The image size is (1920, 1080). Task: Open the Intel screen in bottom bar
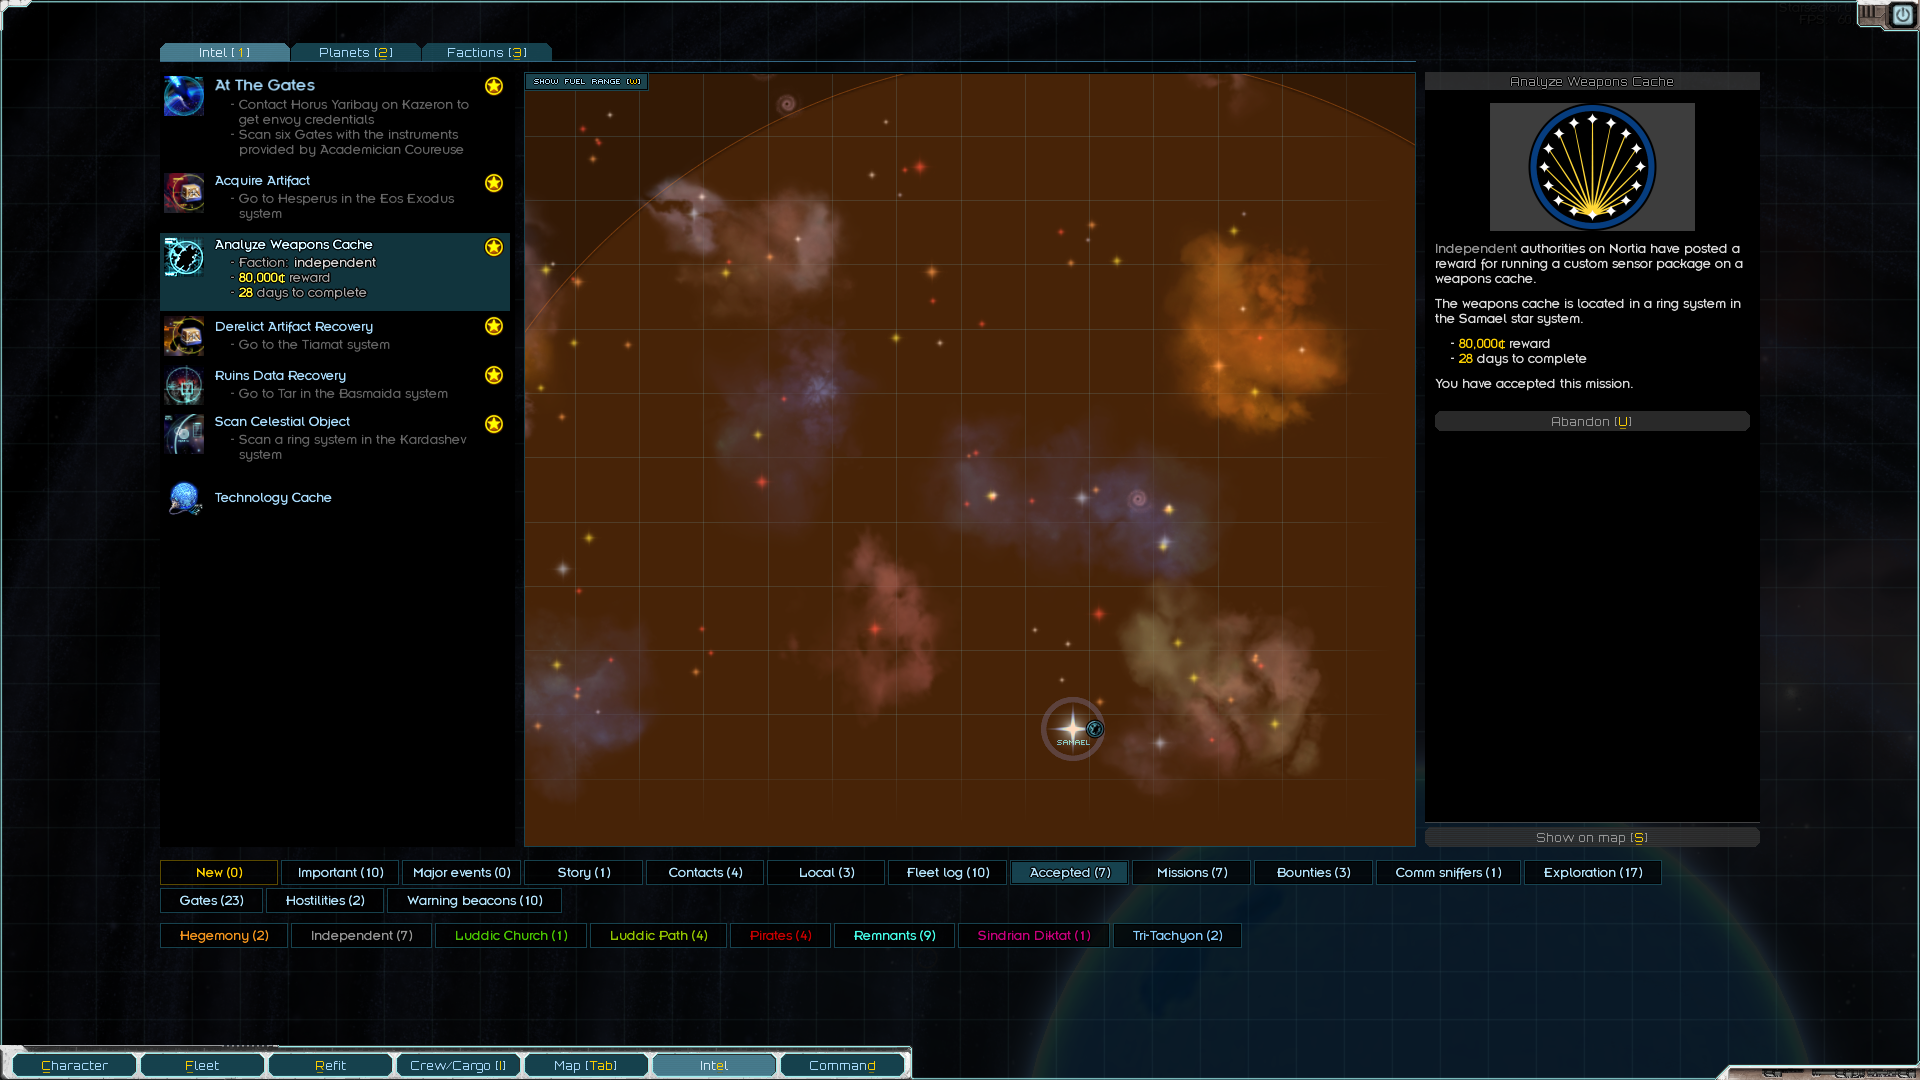click(x=714, y=1065)
